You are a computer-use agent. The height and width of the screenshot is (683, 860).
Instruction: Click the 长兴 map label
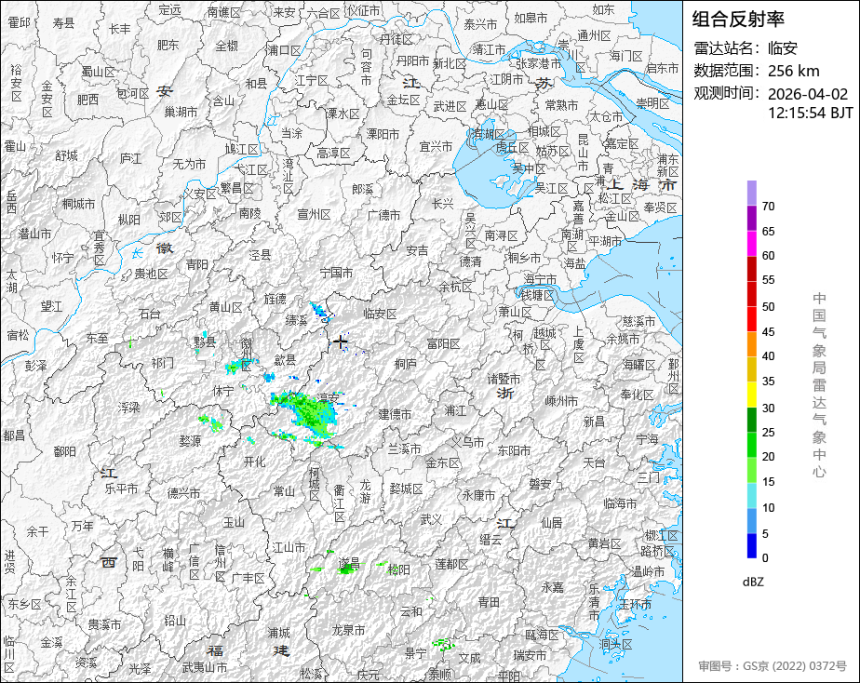[443, 204]
